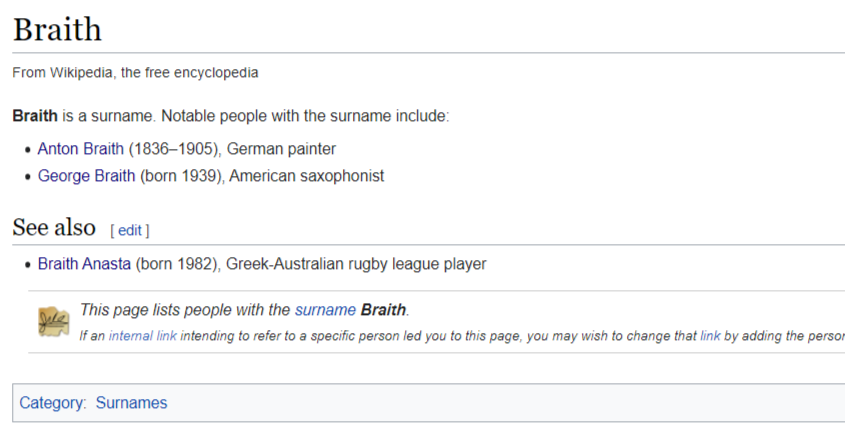Click bold italic Braith in the notice
The width and height of the screenshot is (845, 430).
(383, 310)
